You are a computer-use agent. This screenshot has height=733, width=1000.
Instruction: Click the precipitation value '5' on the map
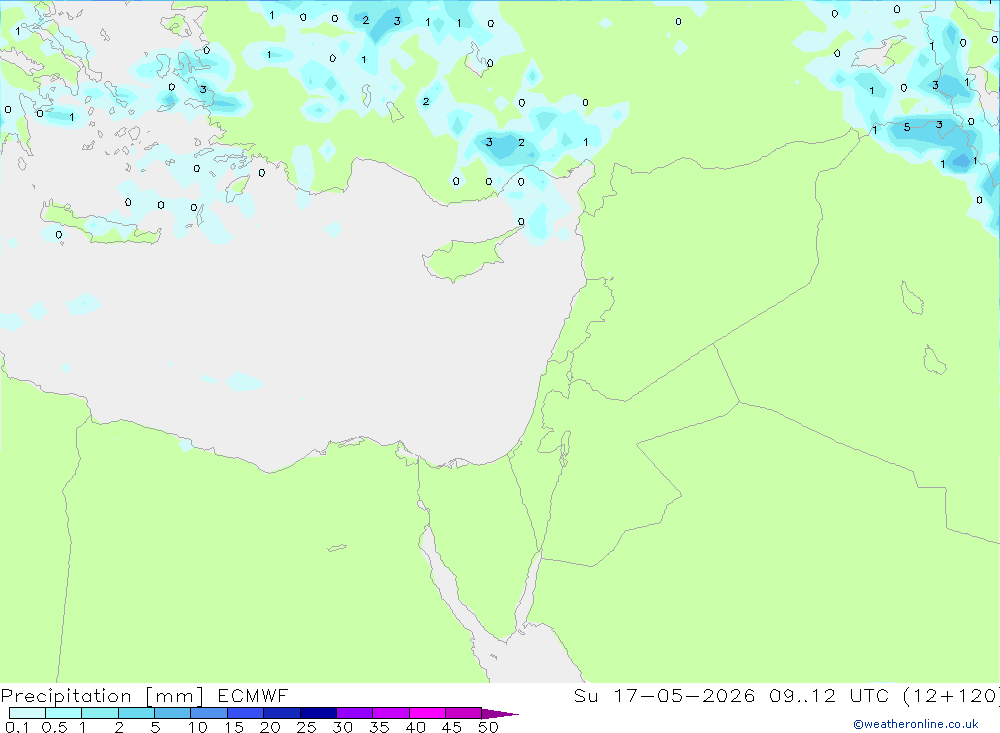906,127
